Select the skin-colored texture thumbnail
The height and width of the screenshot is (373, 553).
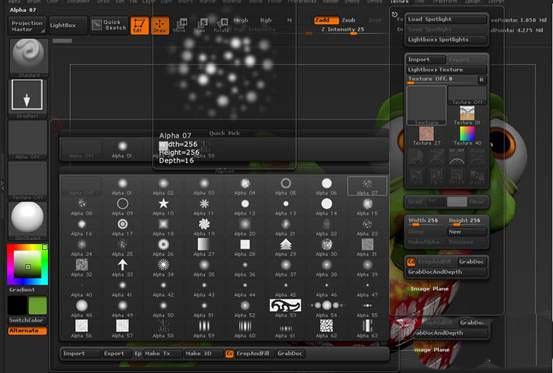coord(426,134)
